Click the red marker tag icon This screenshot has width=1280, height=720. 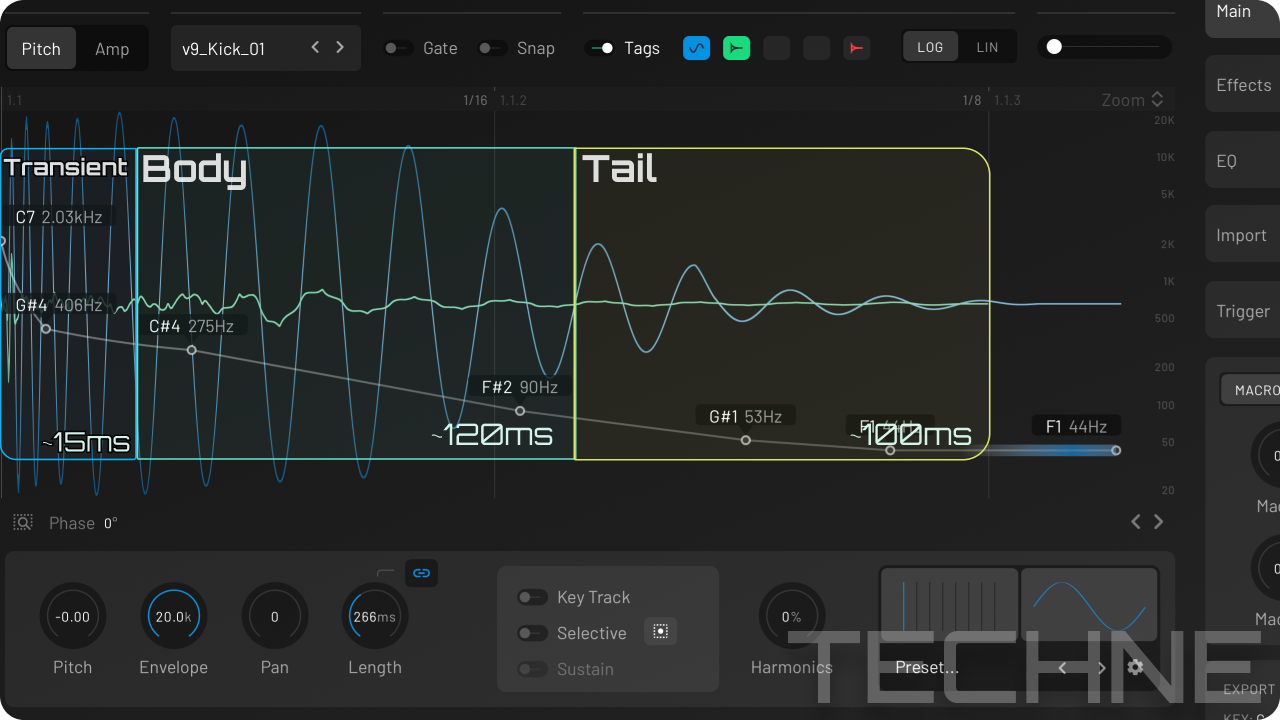click(x=856, y=48)
